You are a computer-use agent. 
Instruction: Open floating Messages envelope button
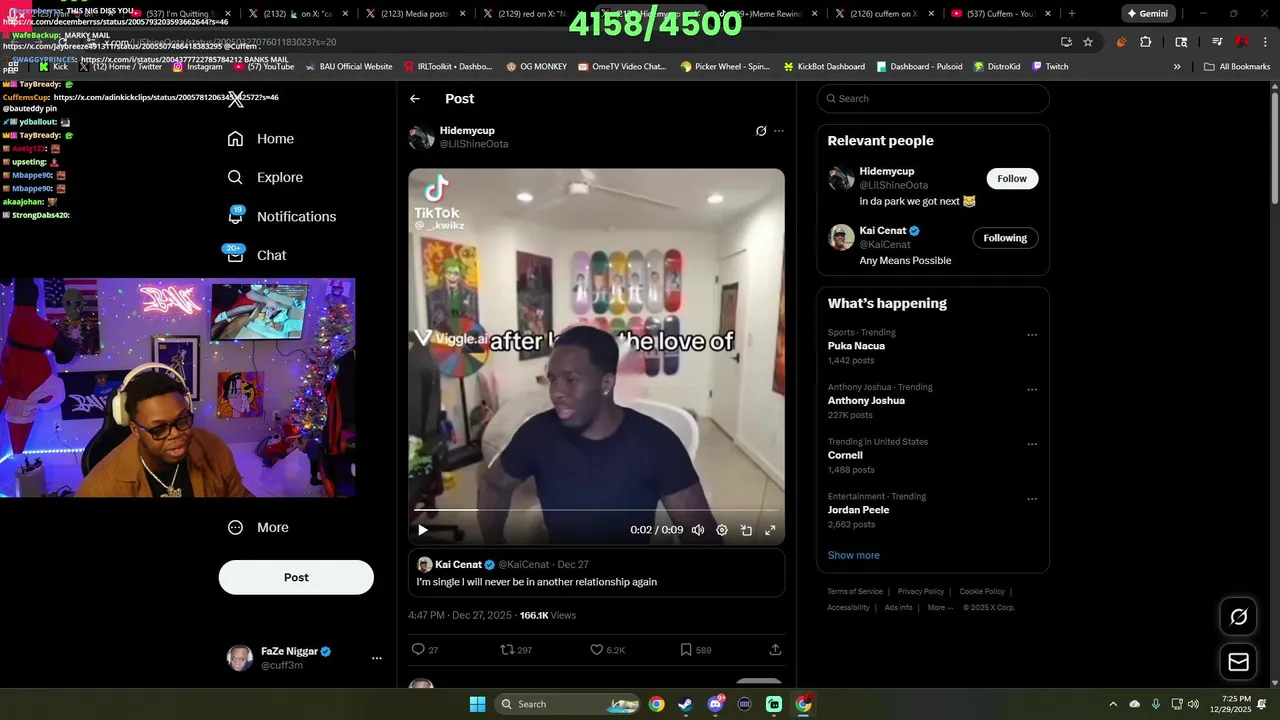pyautogui.click(x=1238, y=662)
